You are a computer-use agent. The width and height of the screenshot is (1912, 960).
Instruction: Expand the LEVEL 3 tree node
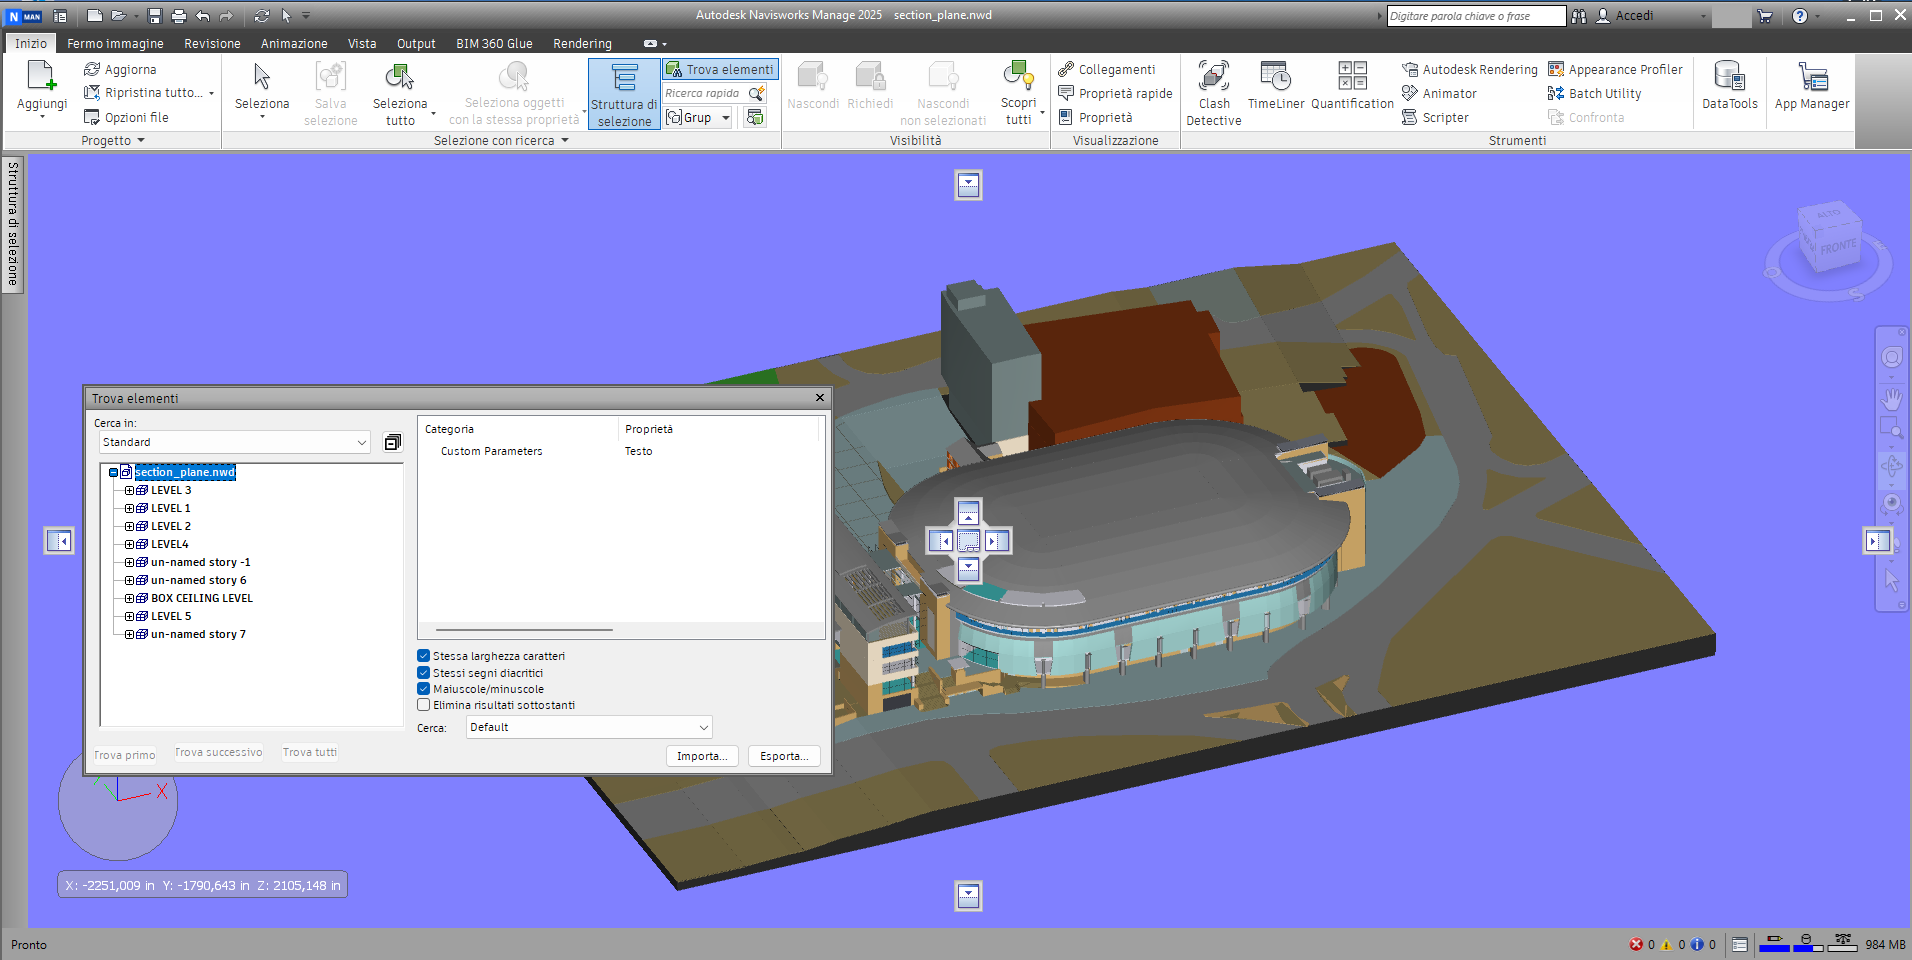pyautogui.click(x=129, y=490)
